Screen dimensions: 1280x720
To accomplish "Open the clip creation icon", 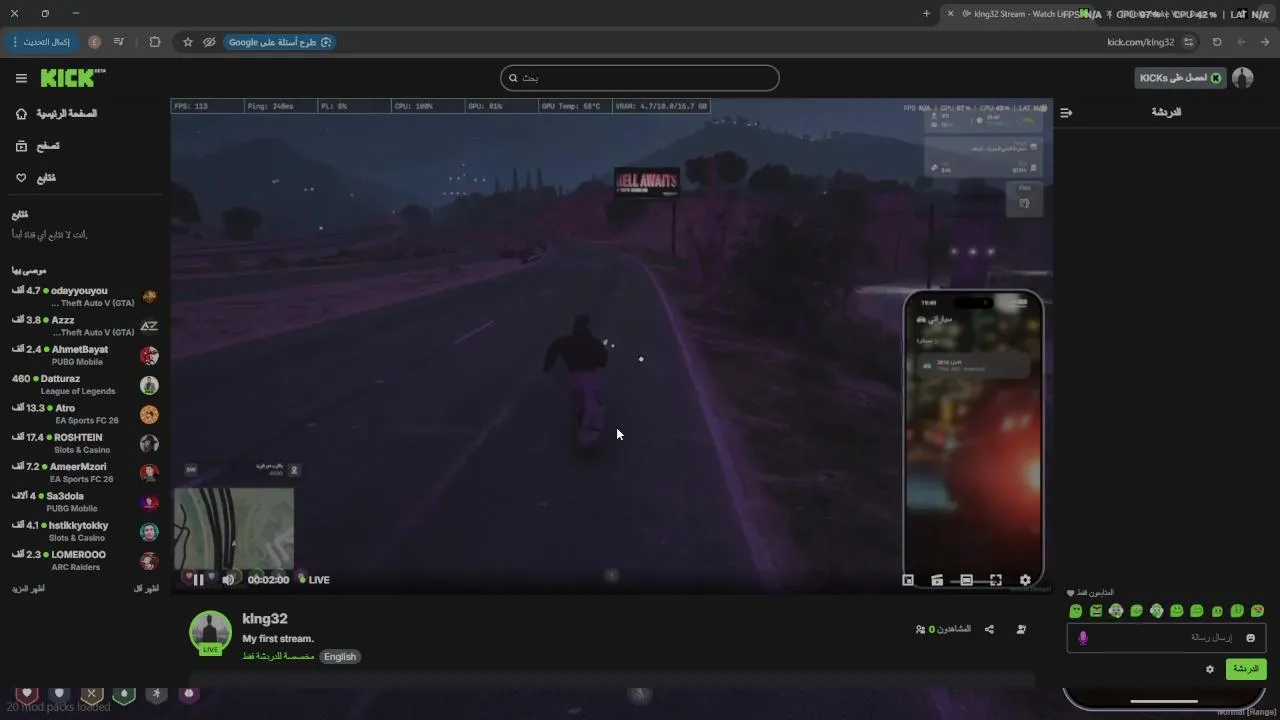I will tap(937, 580).
